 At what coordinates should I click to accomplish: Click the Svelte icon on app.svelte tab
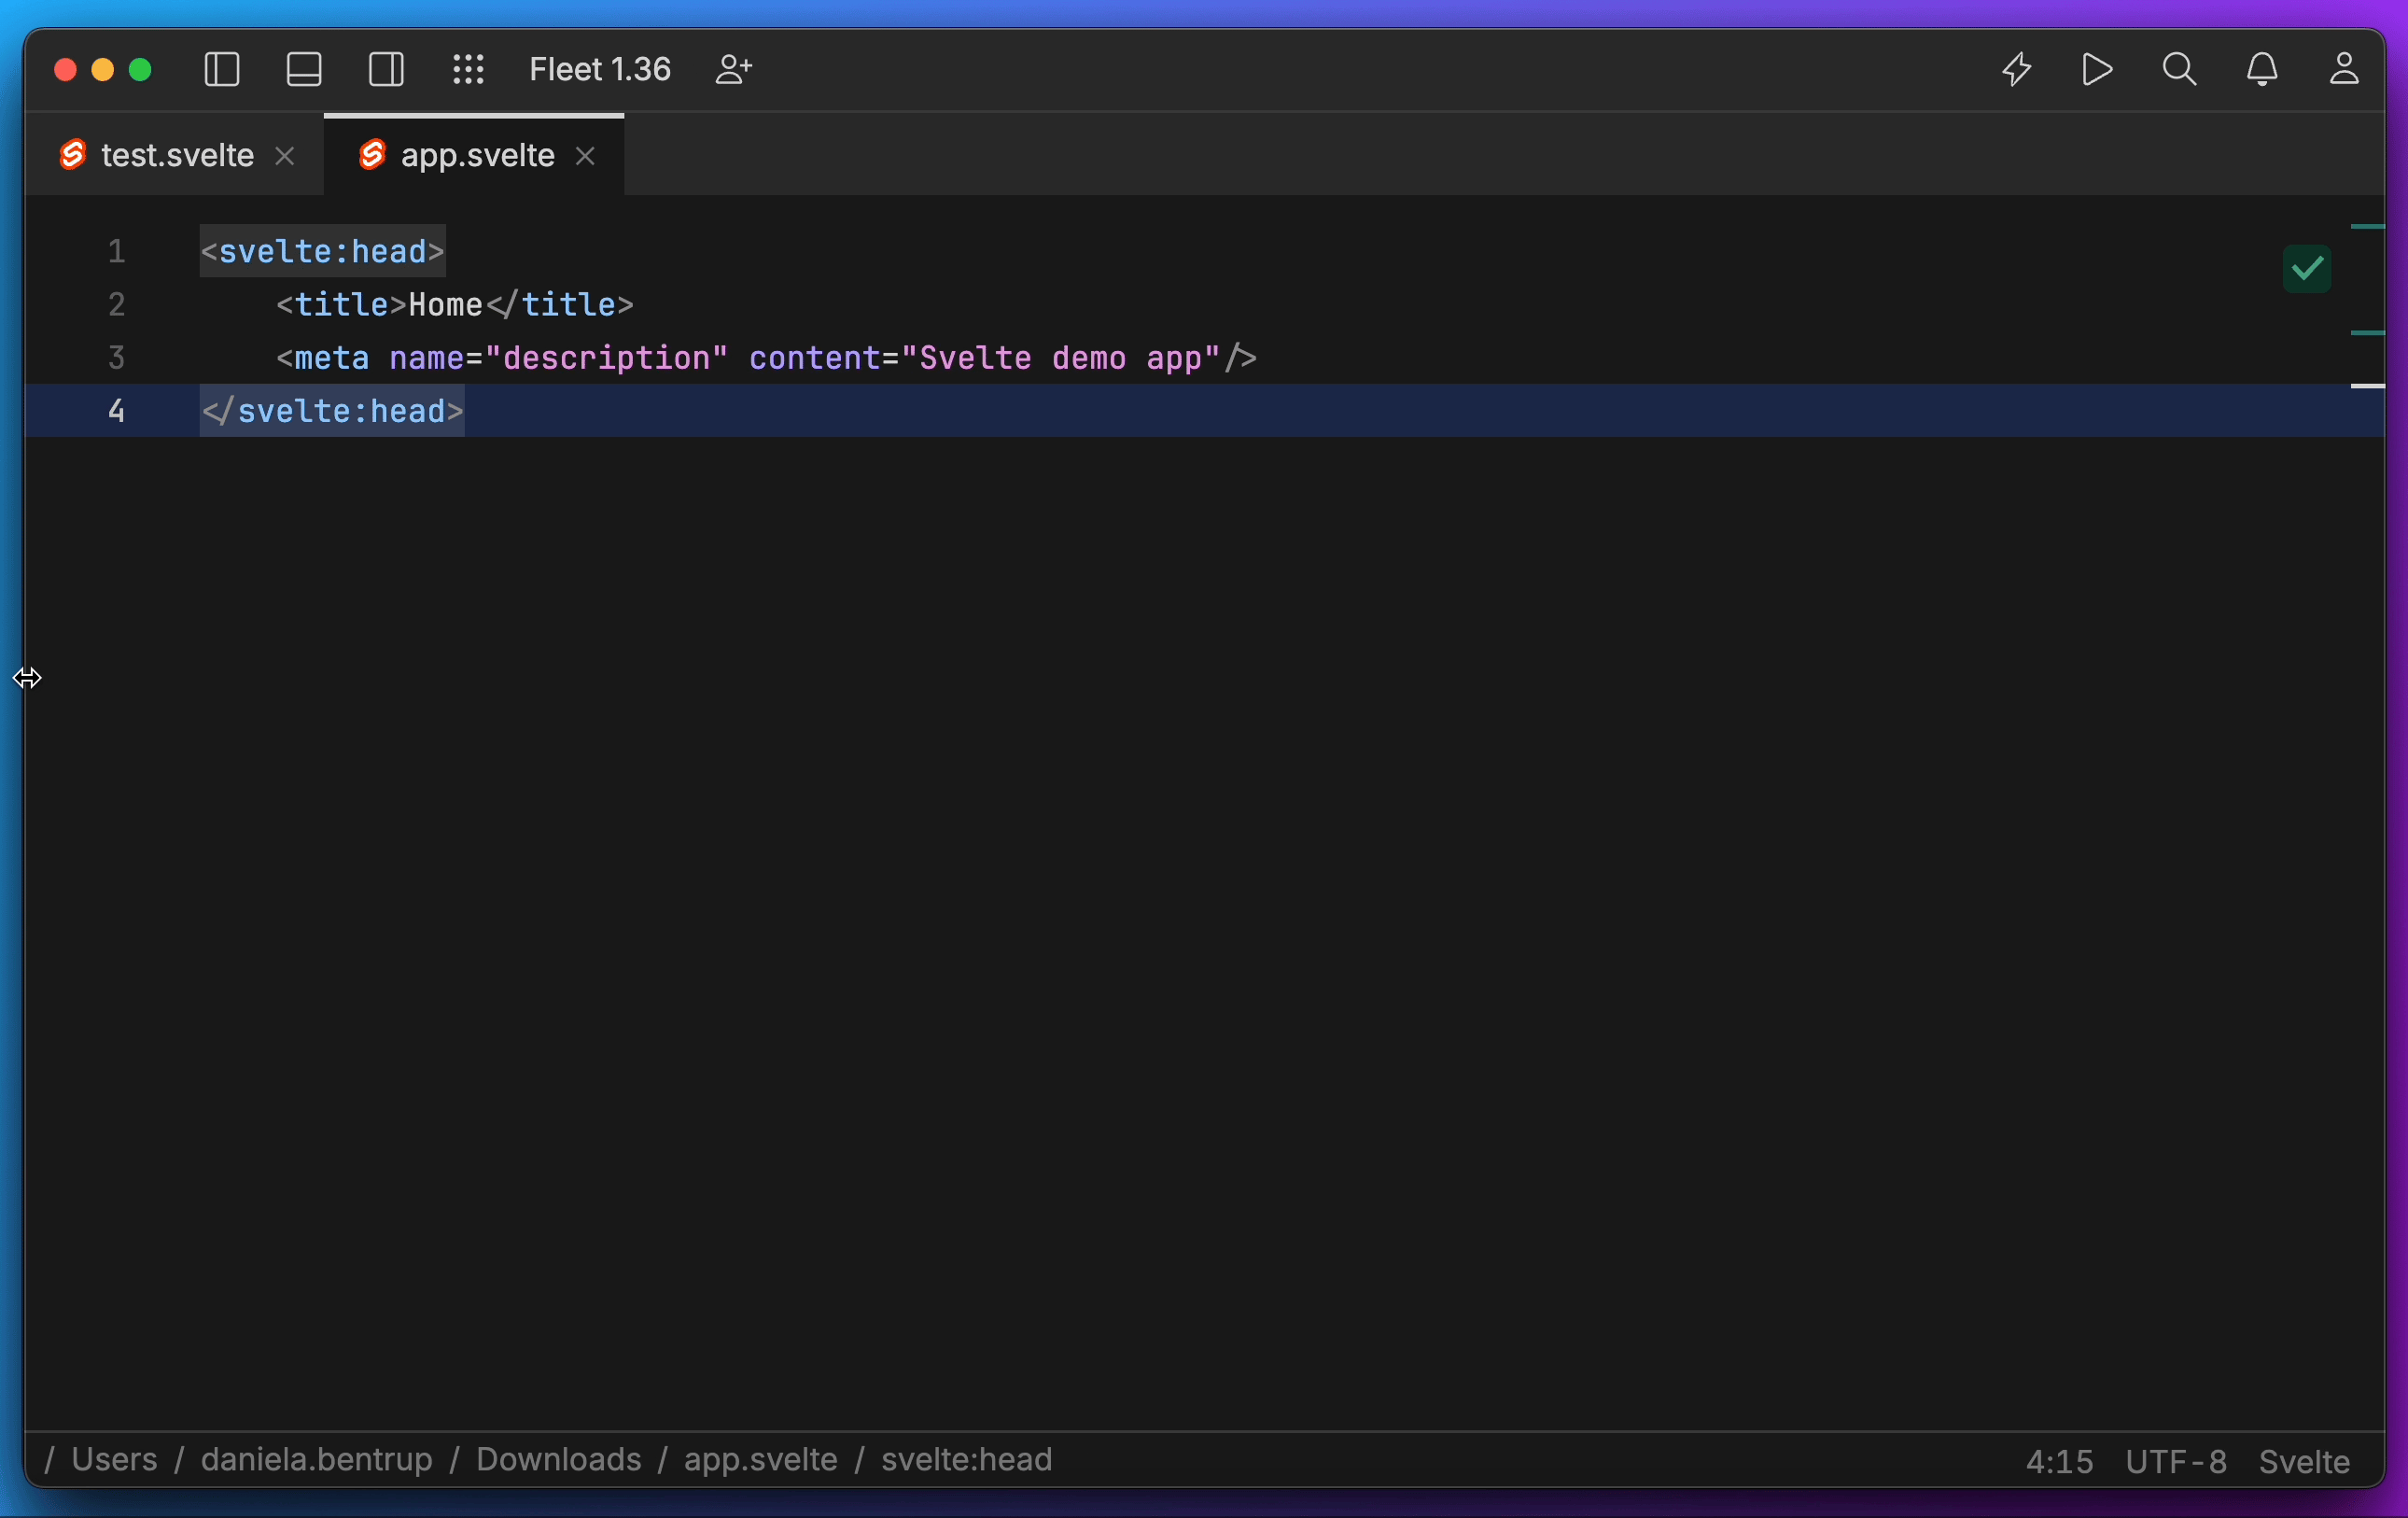click(x=372, y=155)
